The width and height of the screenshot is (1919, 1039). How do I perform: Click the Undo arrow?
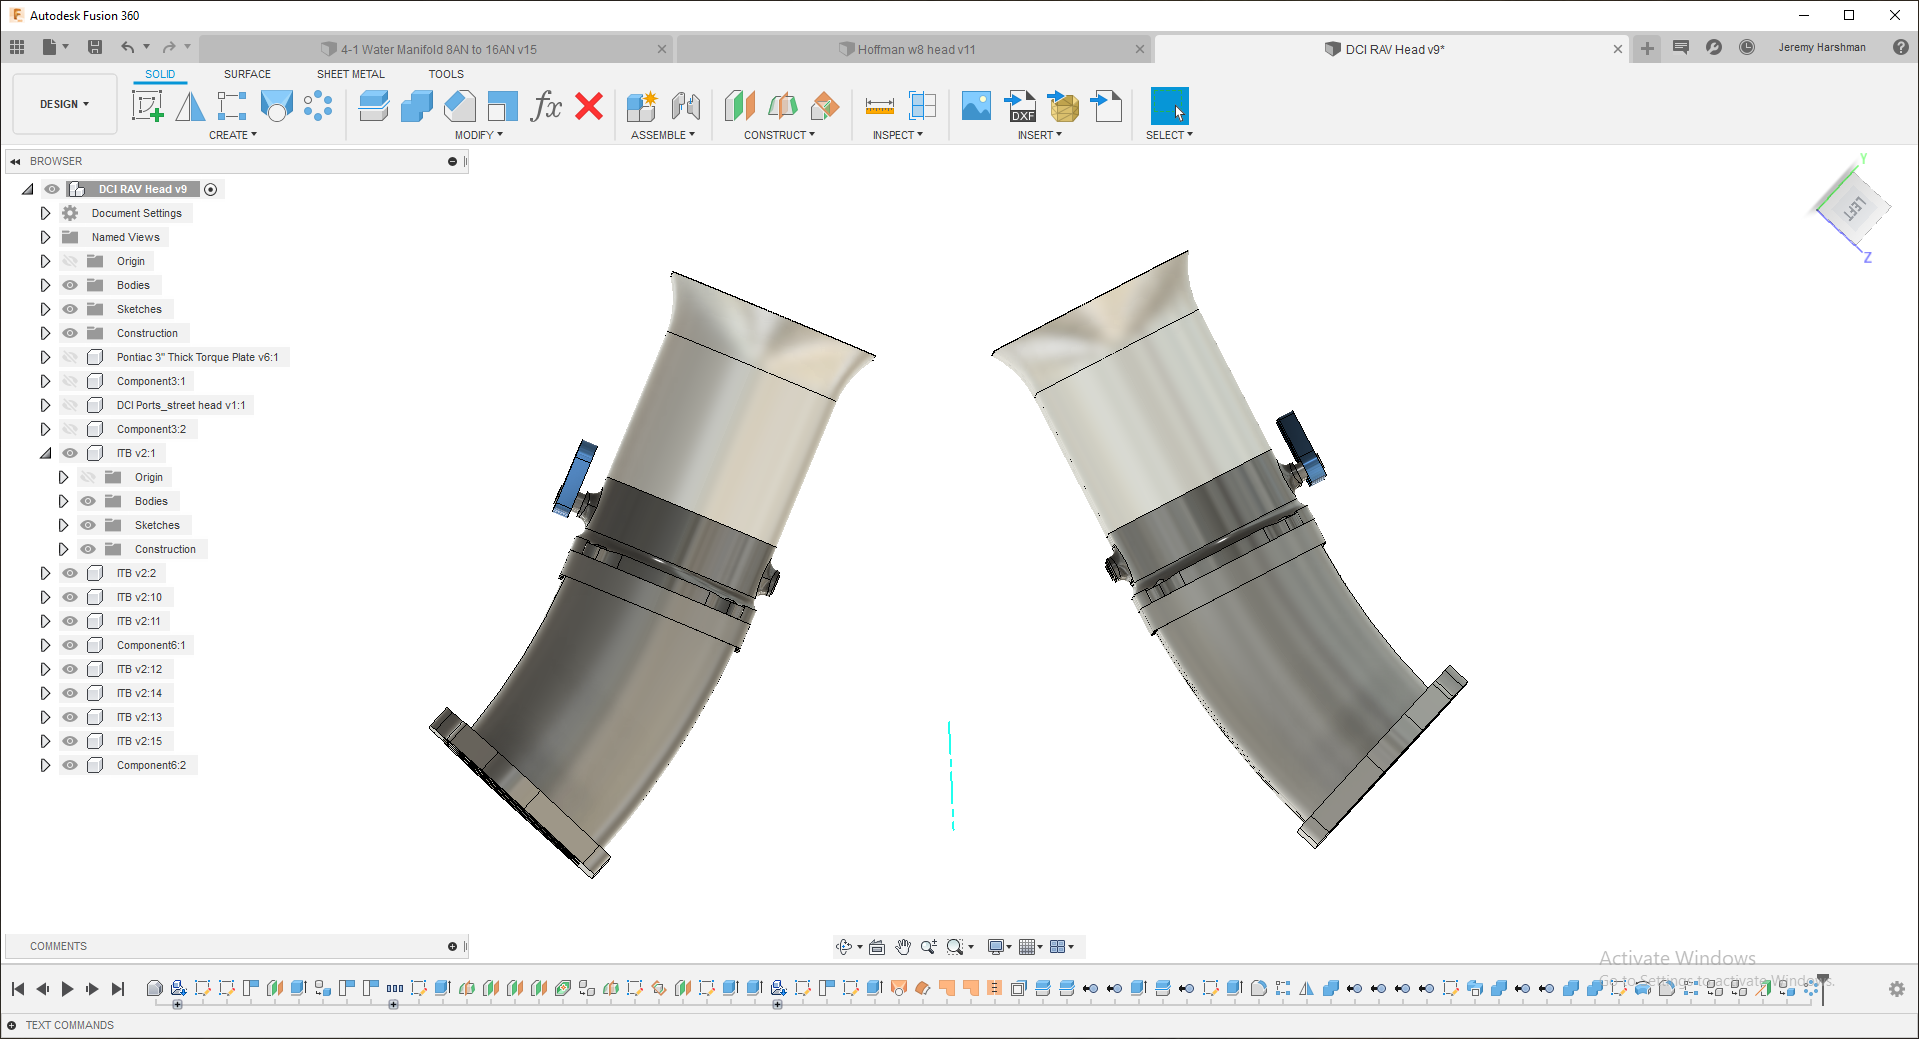point(127,47)
